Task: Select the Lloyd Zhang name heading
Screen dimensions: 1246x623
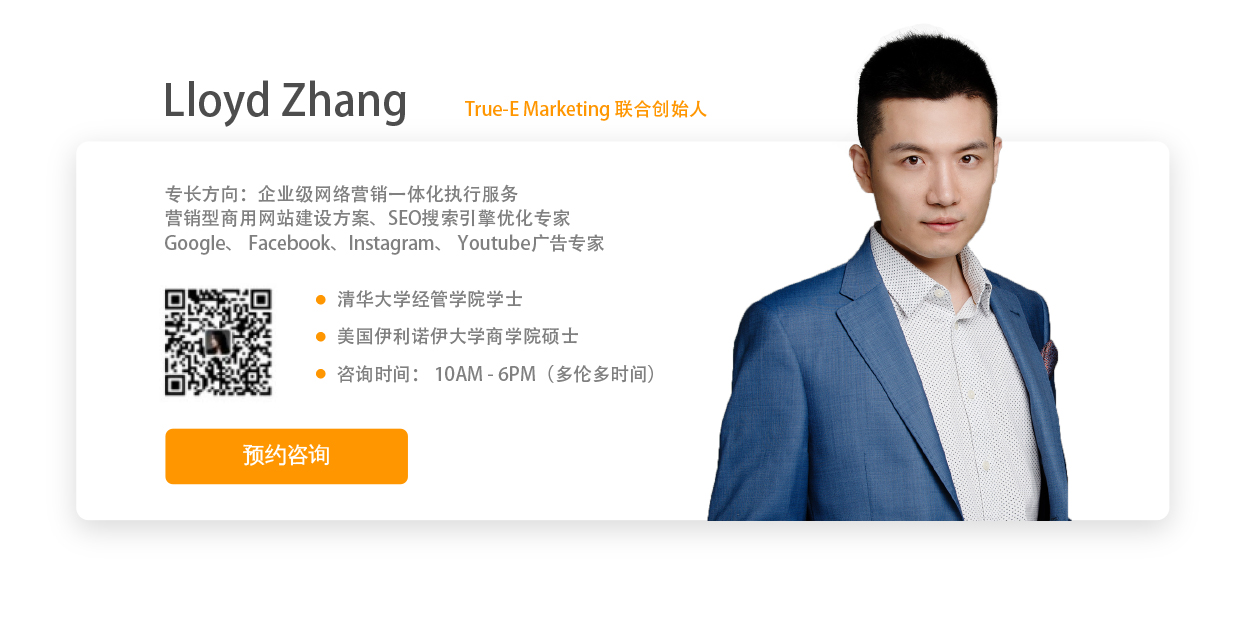Action: 285,101
